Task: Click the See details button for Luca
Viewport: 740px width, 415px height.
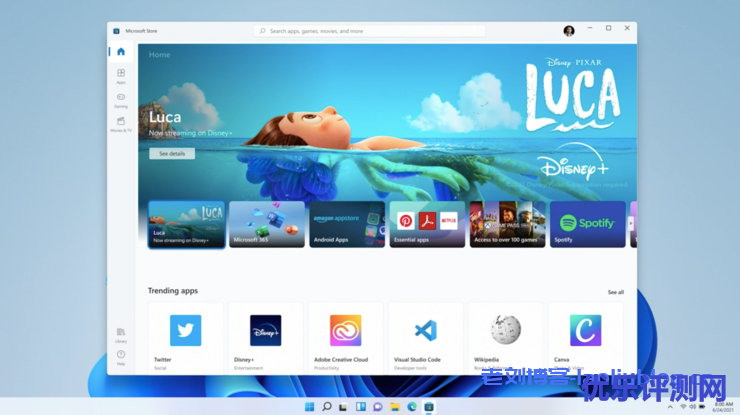Action: click(171, 154)
